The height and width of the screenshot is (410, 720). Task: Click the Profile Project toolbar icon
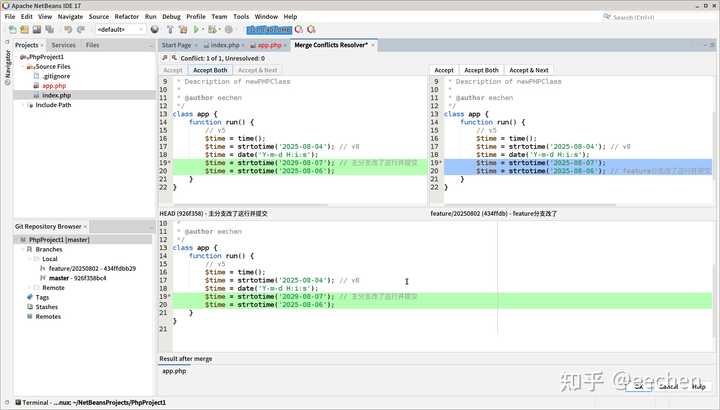point(228,29)
